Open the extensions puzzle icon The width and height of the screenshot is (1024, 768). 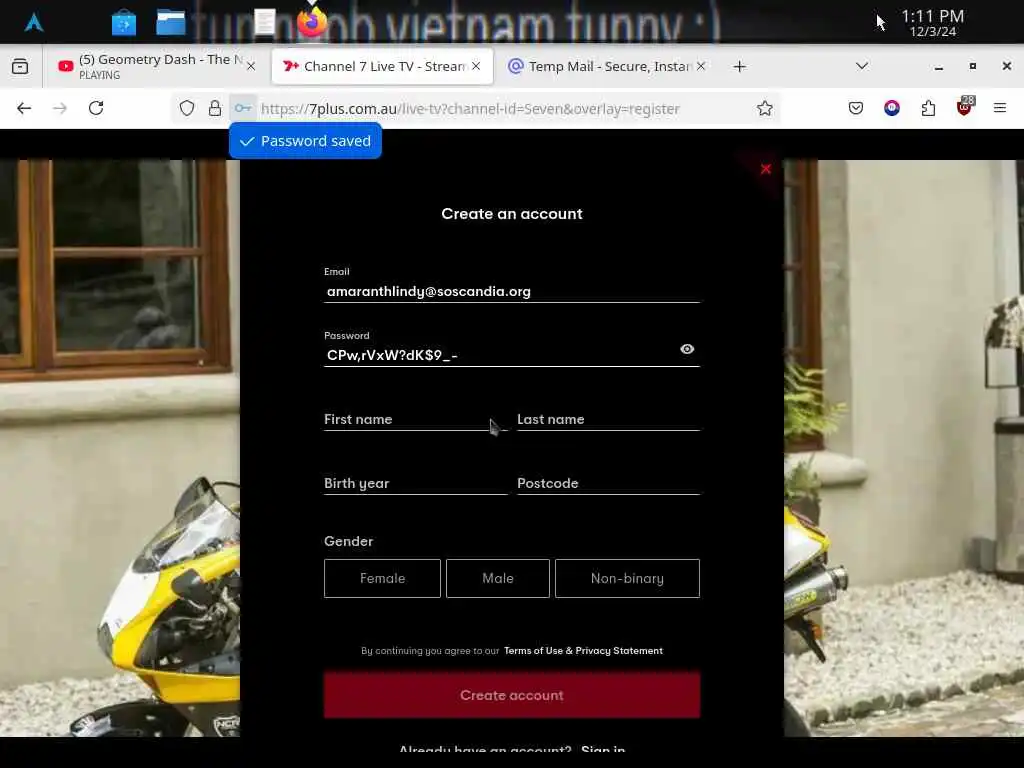click(x=928, y=108)
